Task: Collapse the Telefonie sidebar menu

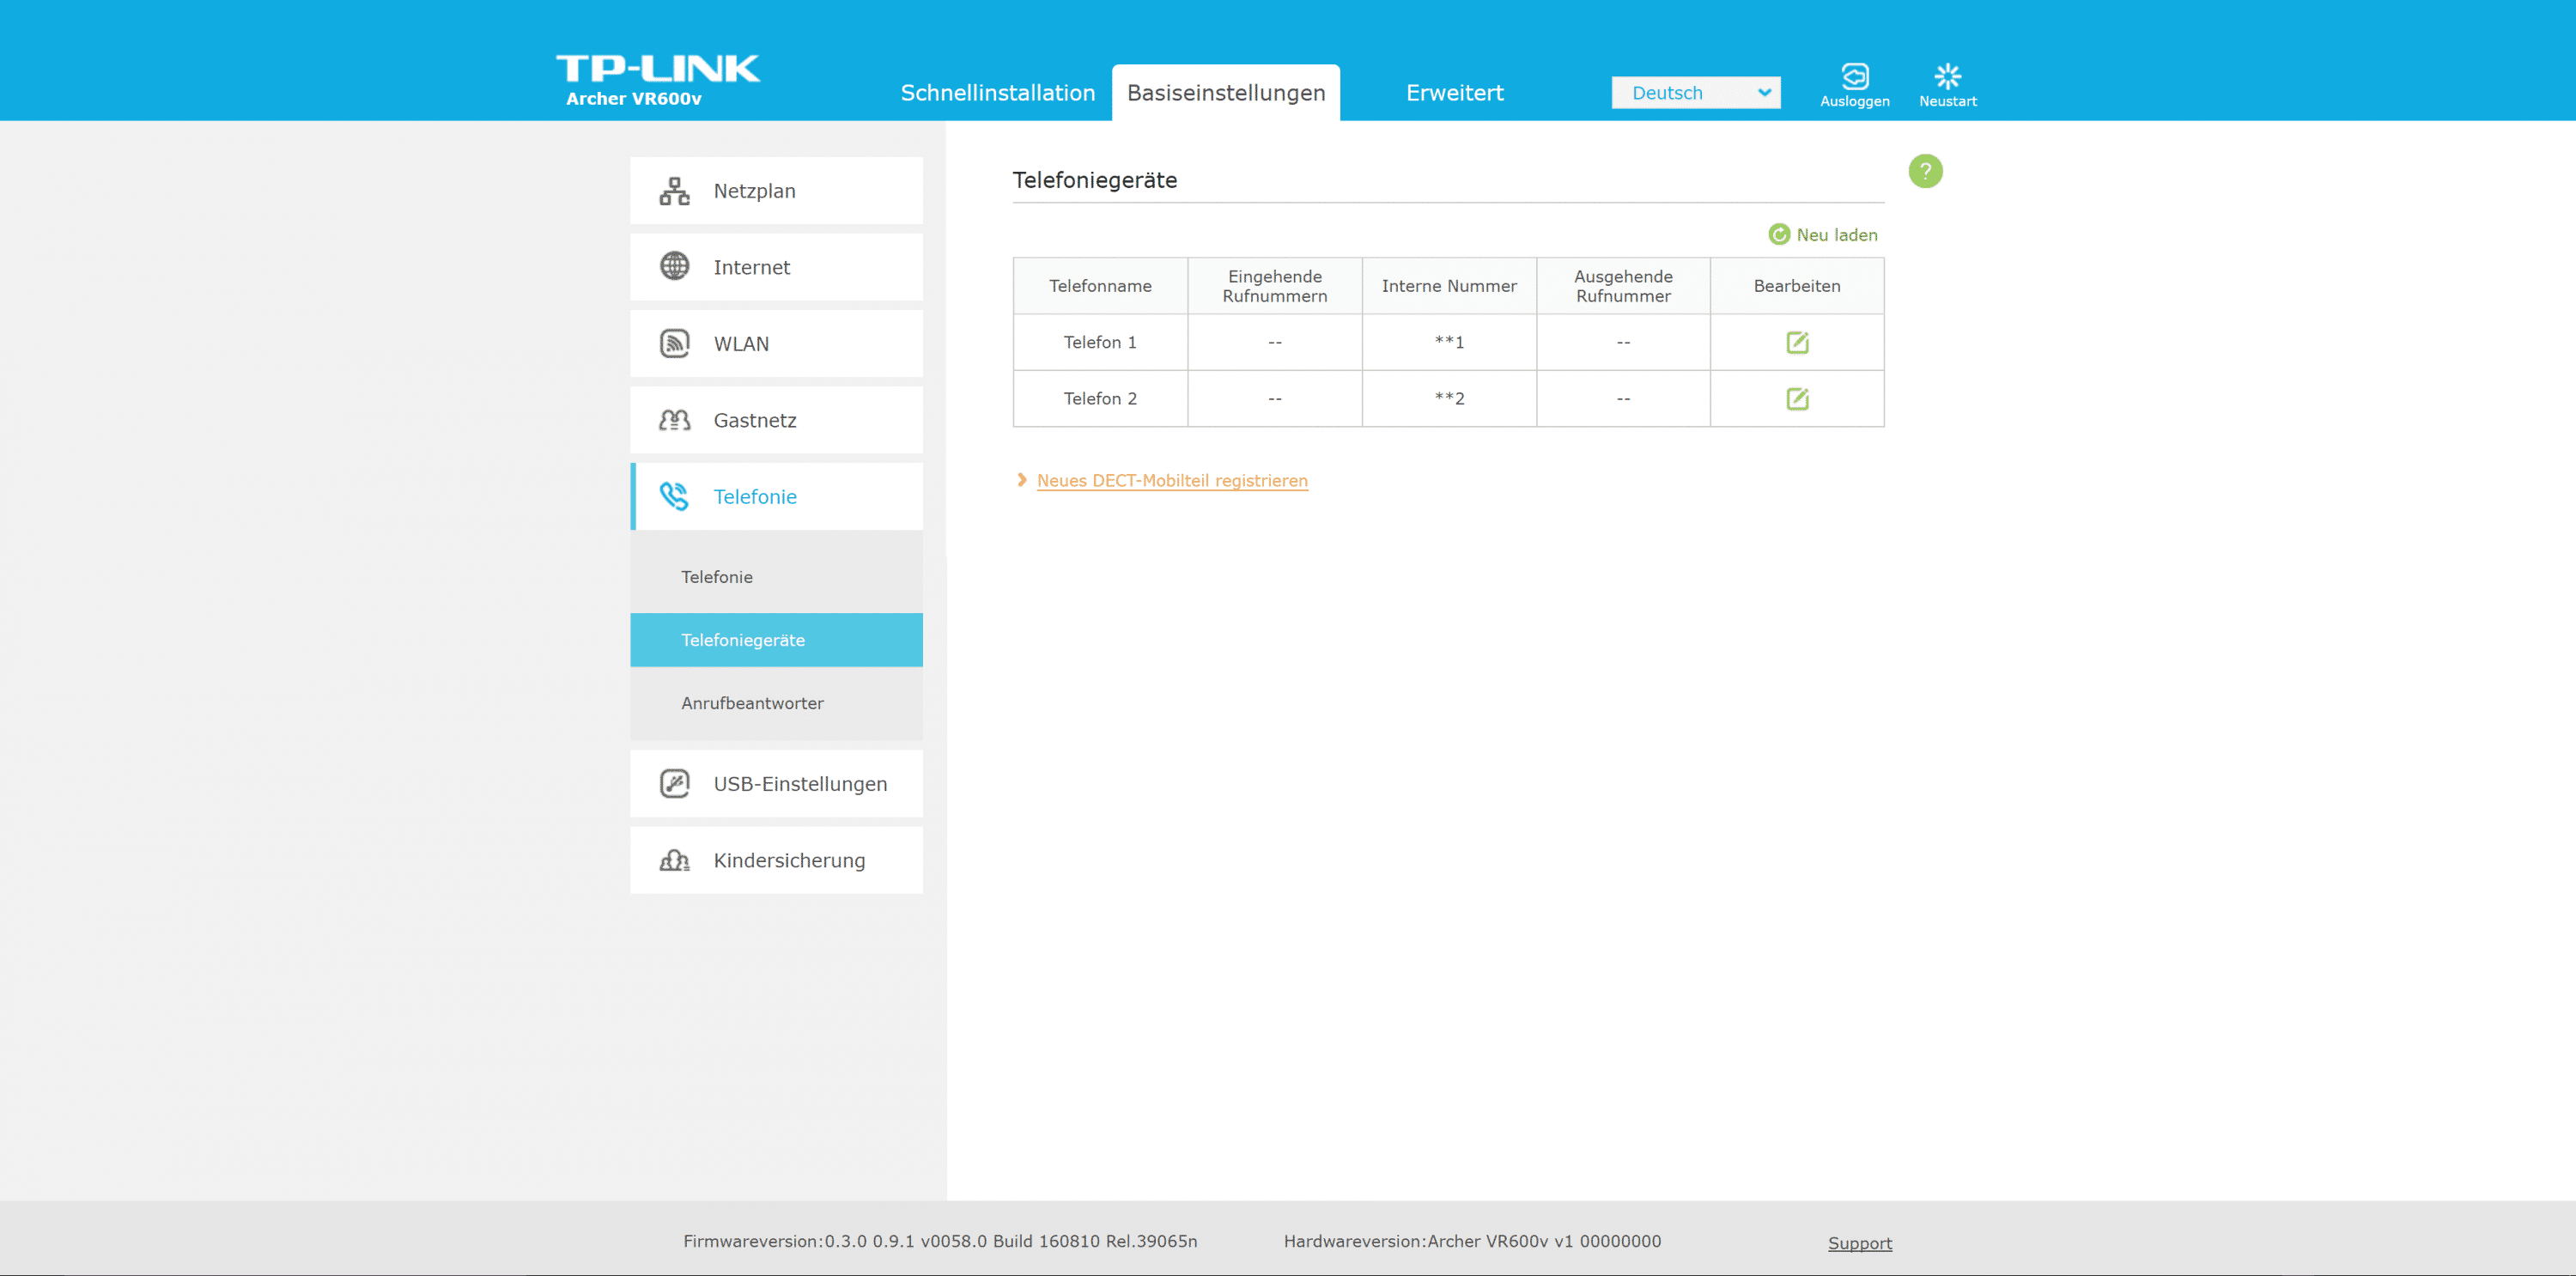Action: click(x=776, y=497)
